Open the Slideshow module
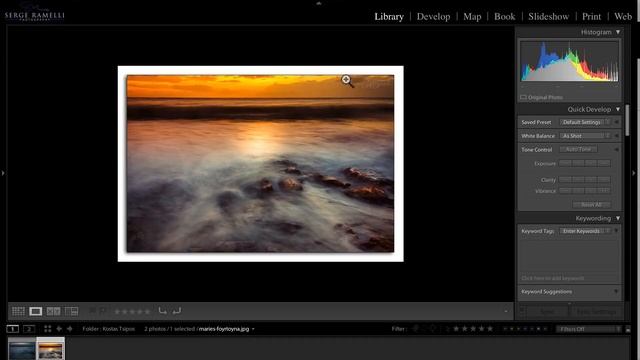 pyautogui.click(x=549, y=16)
